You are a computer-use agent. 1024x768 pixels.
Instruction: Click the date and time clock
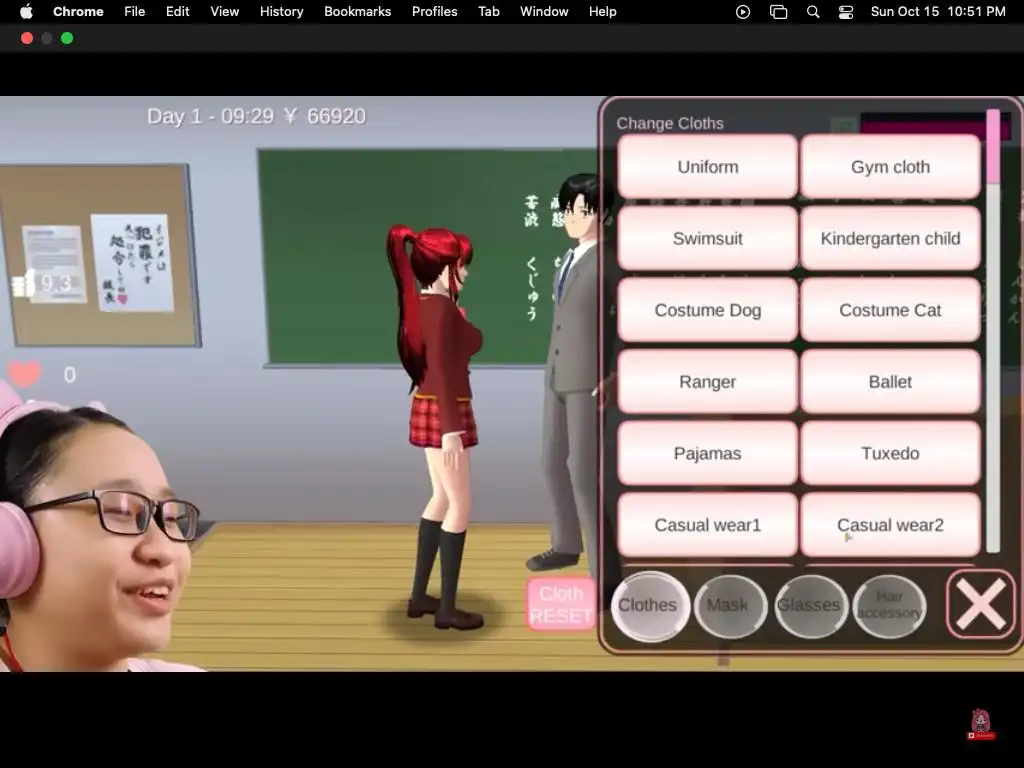click(x=938, y=11)
